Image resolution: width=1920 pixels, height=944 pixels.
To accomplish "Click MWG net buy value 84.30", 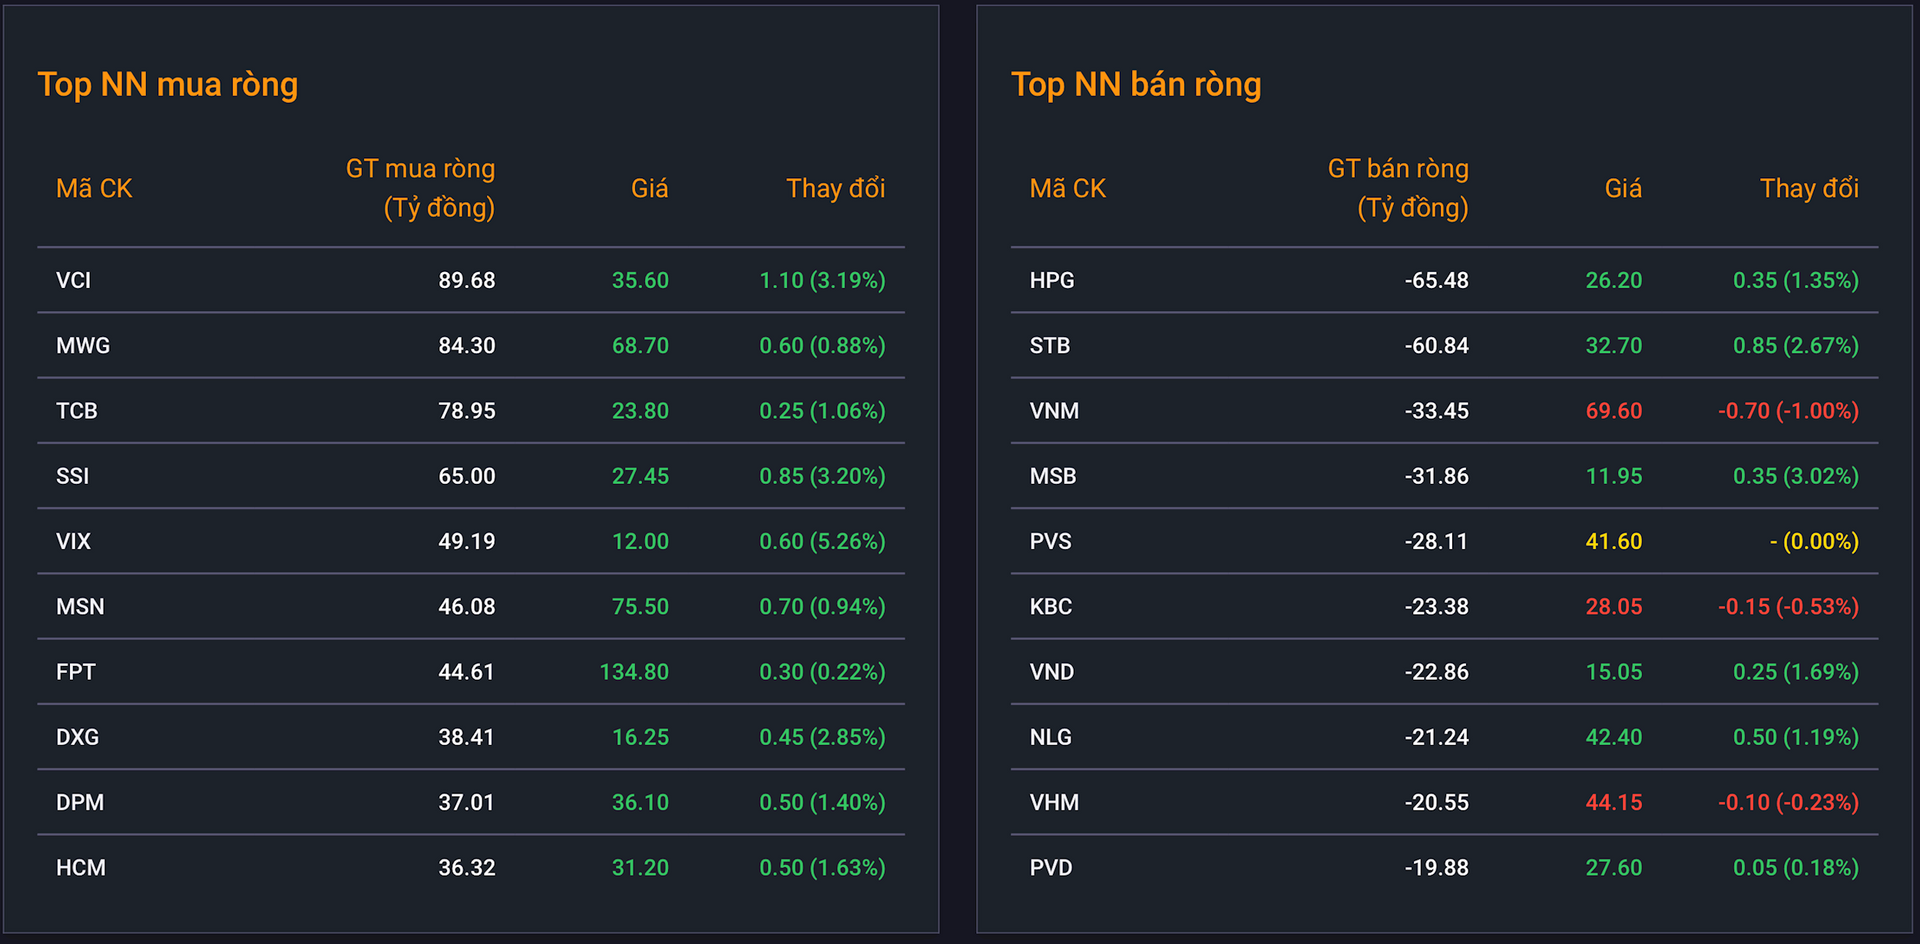I will coord(467,345).
